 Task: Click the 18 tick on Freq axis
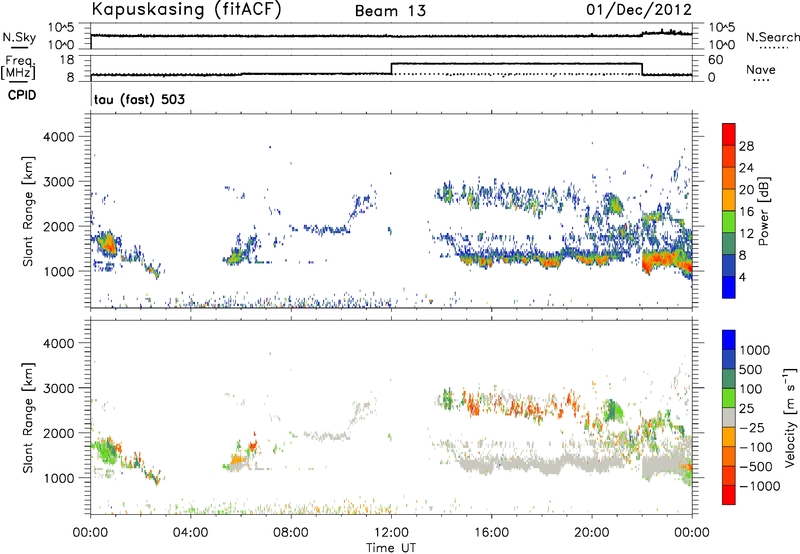click(67, 60)
